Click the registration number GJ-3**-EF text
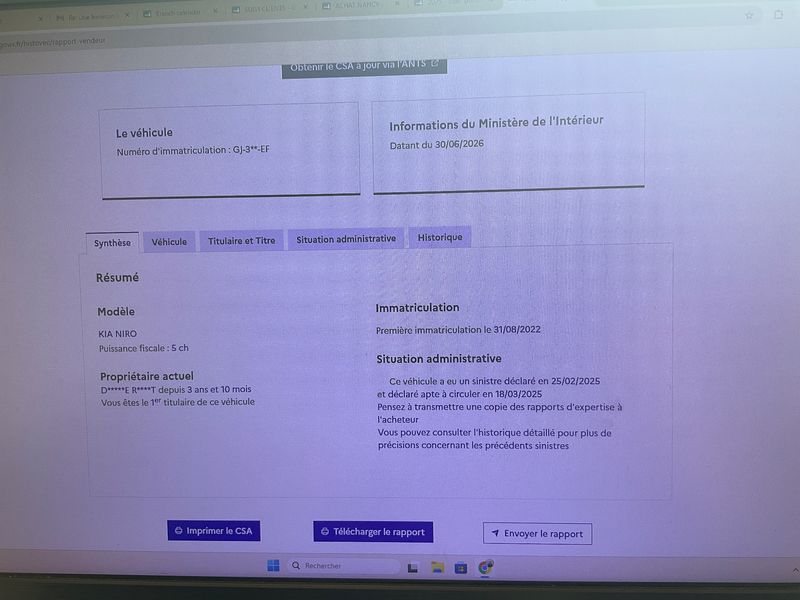800x600 pixels. click(251, 149)
